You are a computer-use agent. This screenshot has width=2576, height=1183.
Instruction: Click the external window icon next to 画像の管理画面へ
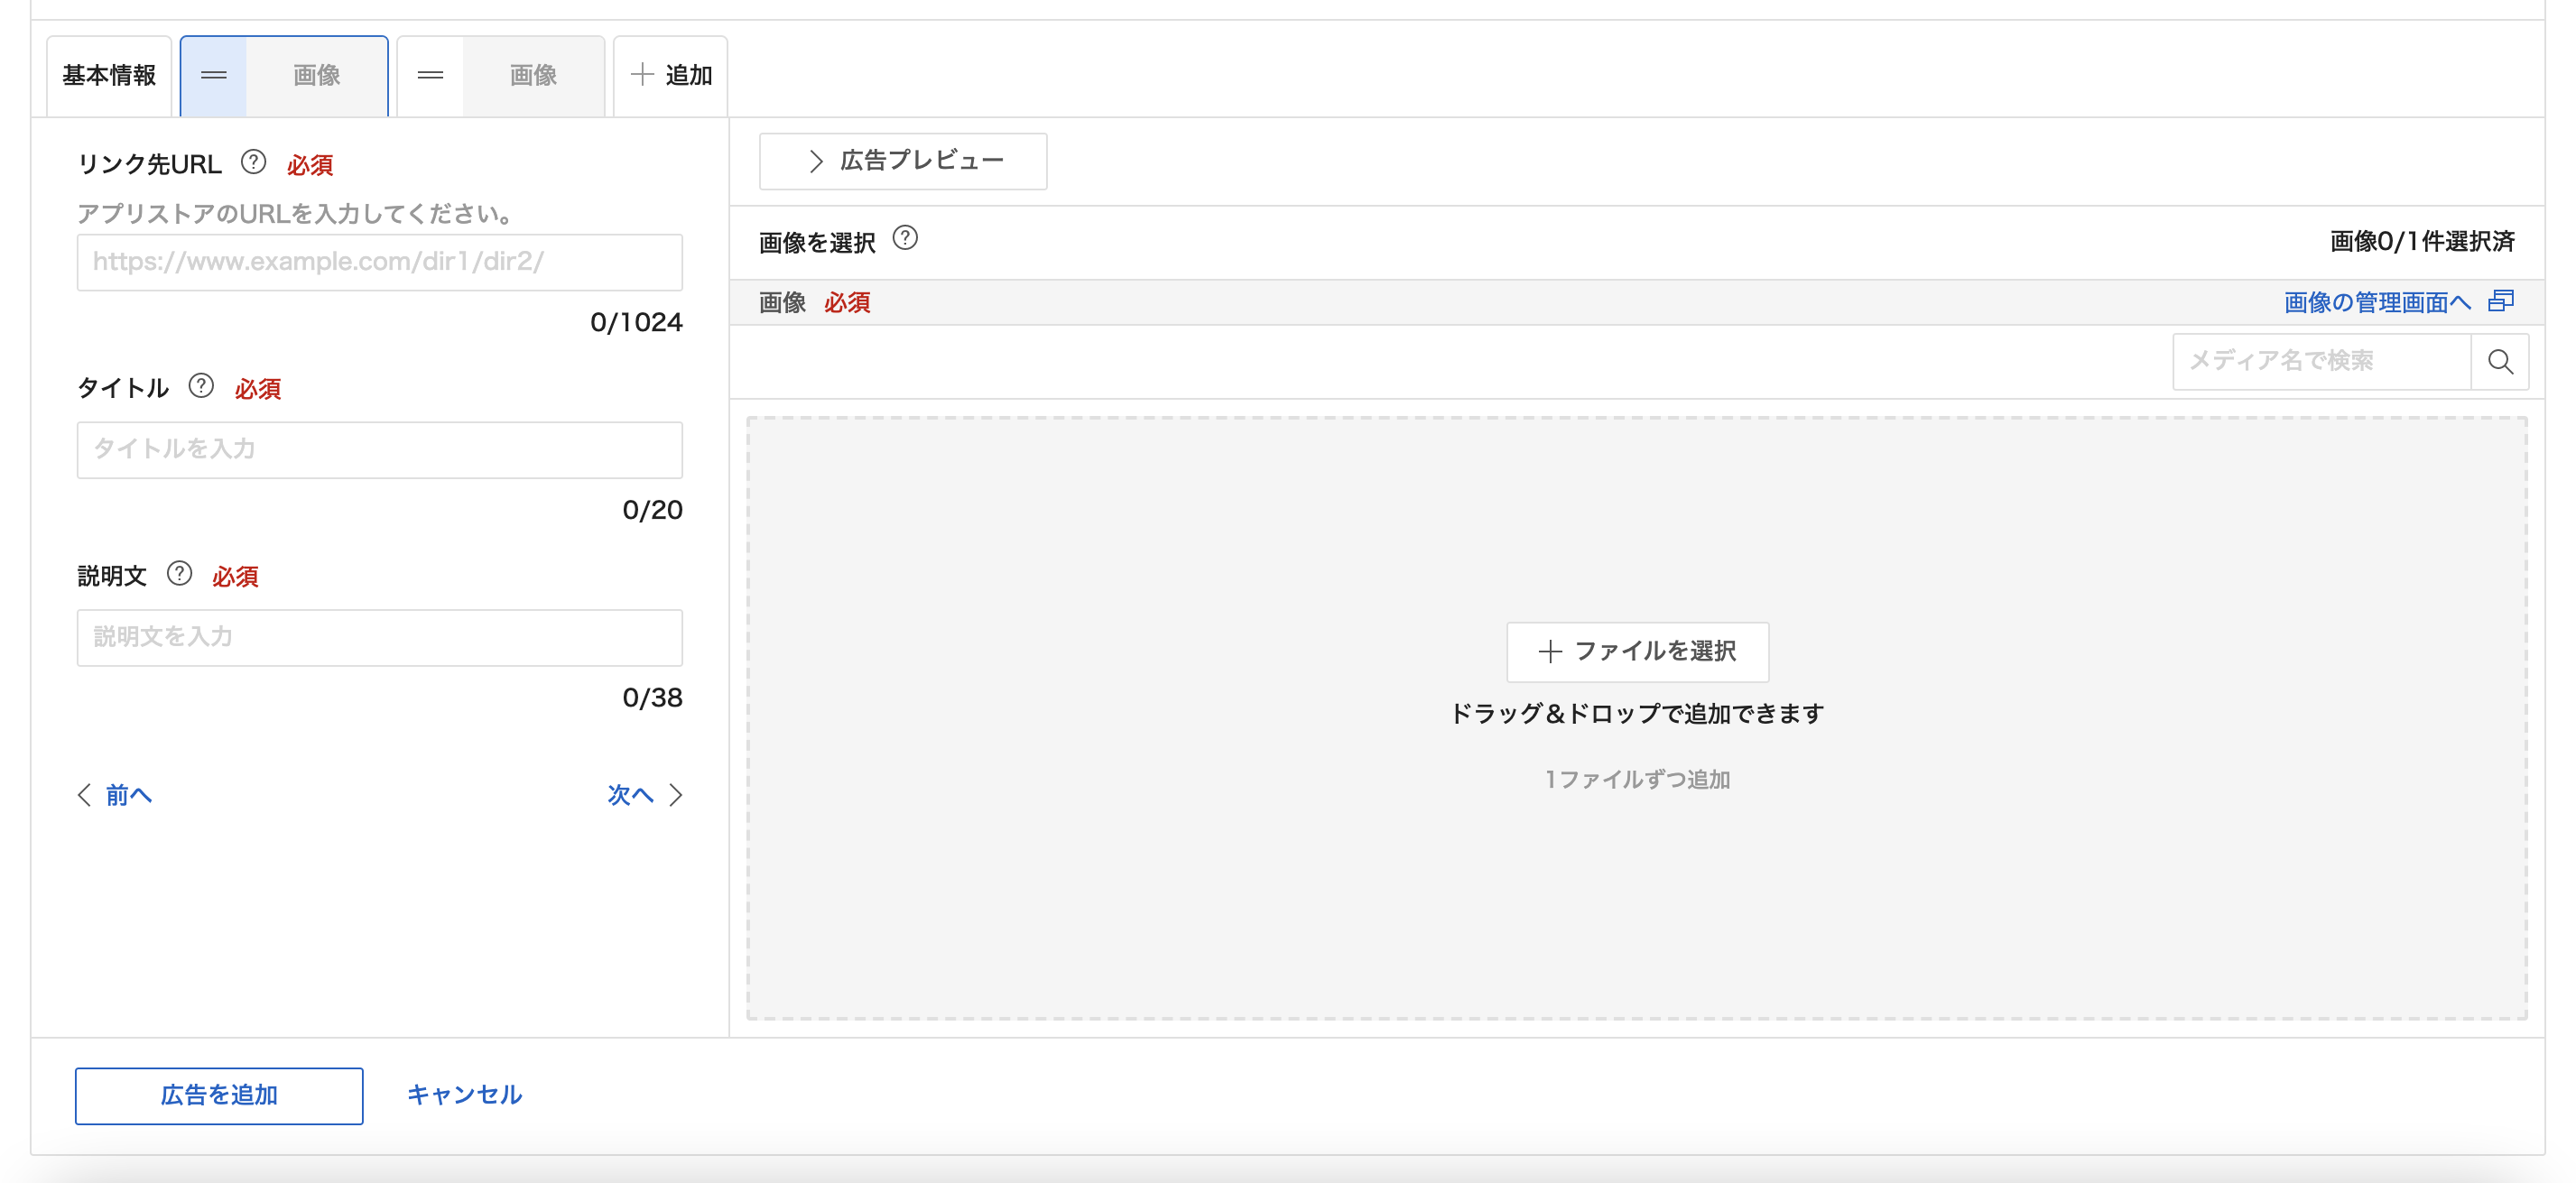tap(2503, 301)
